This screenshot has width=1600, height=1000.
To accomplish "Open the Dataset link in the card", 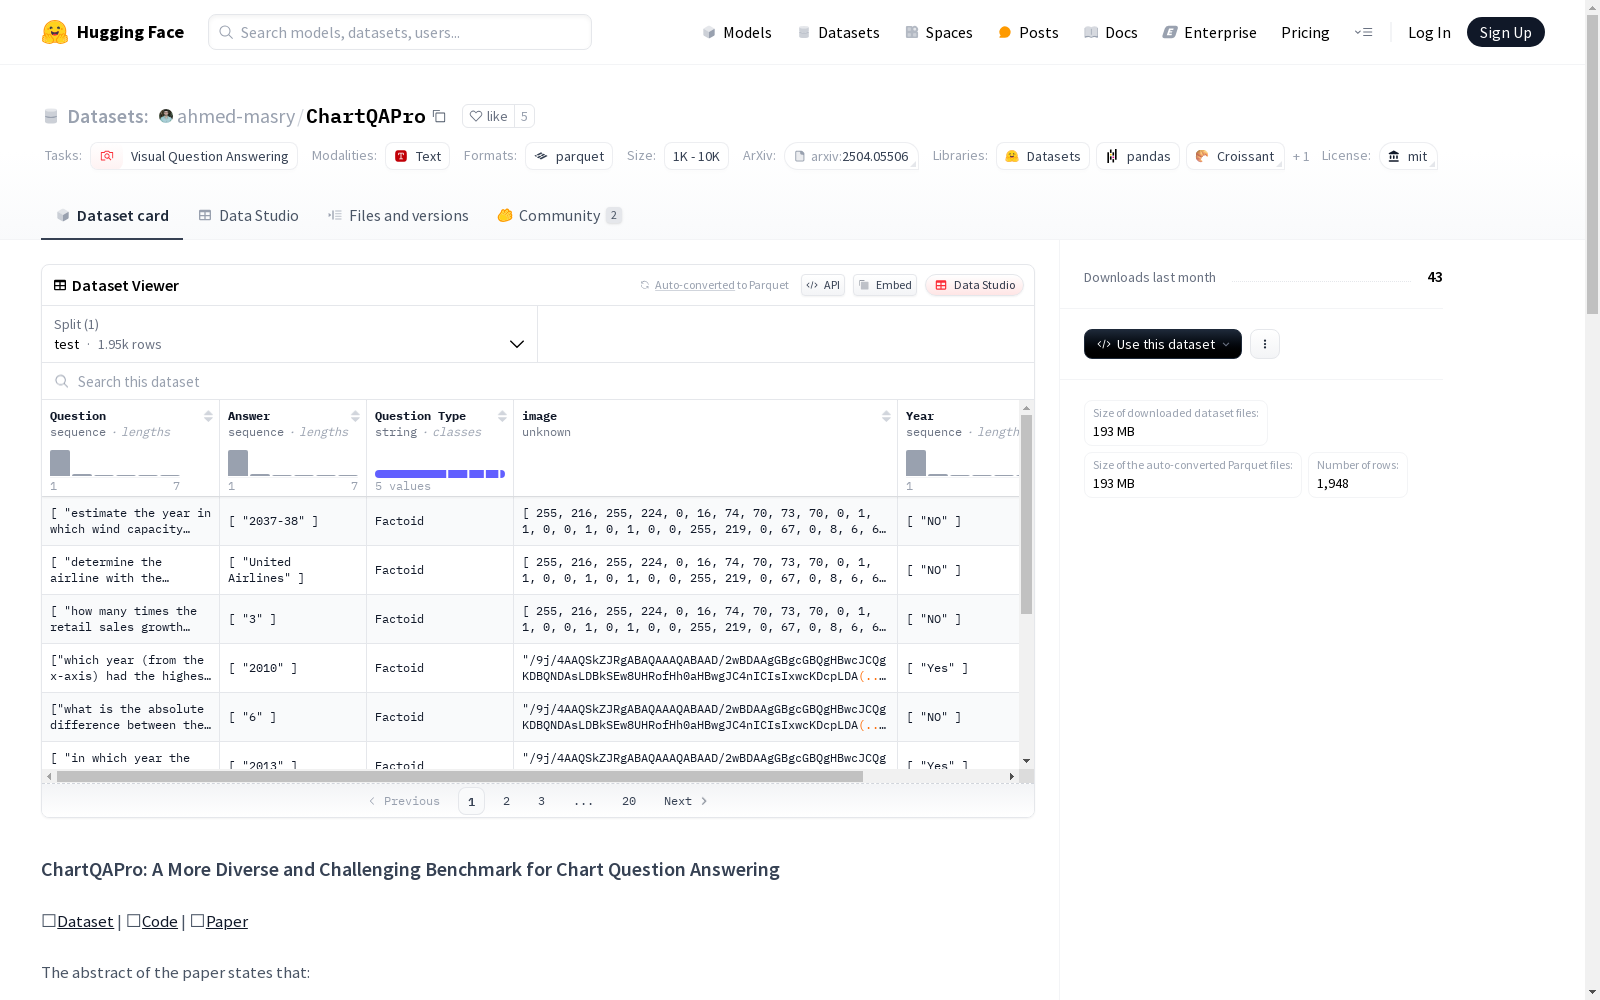I will (x=85, y=921).
